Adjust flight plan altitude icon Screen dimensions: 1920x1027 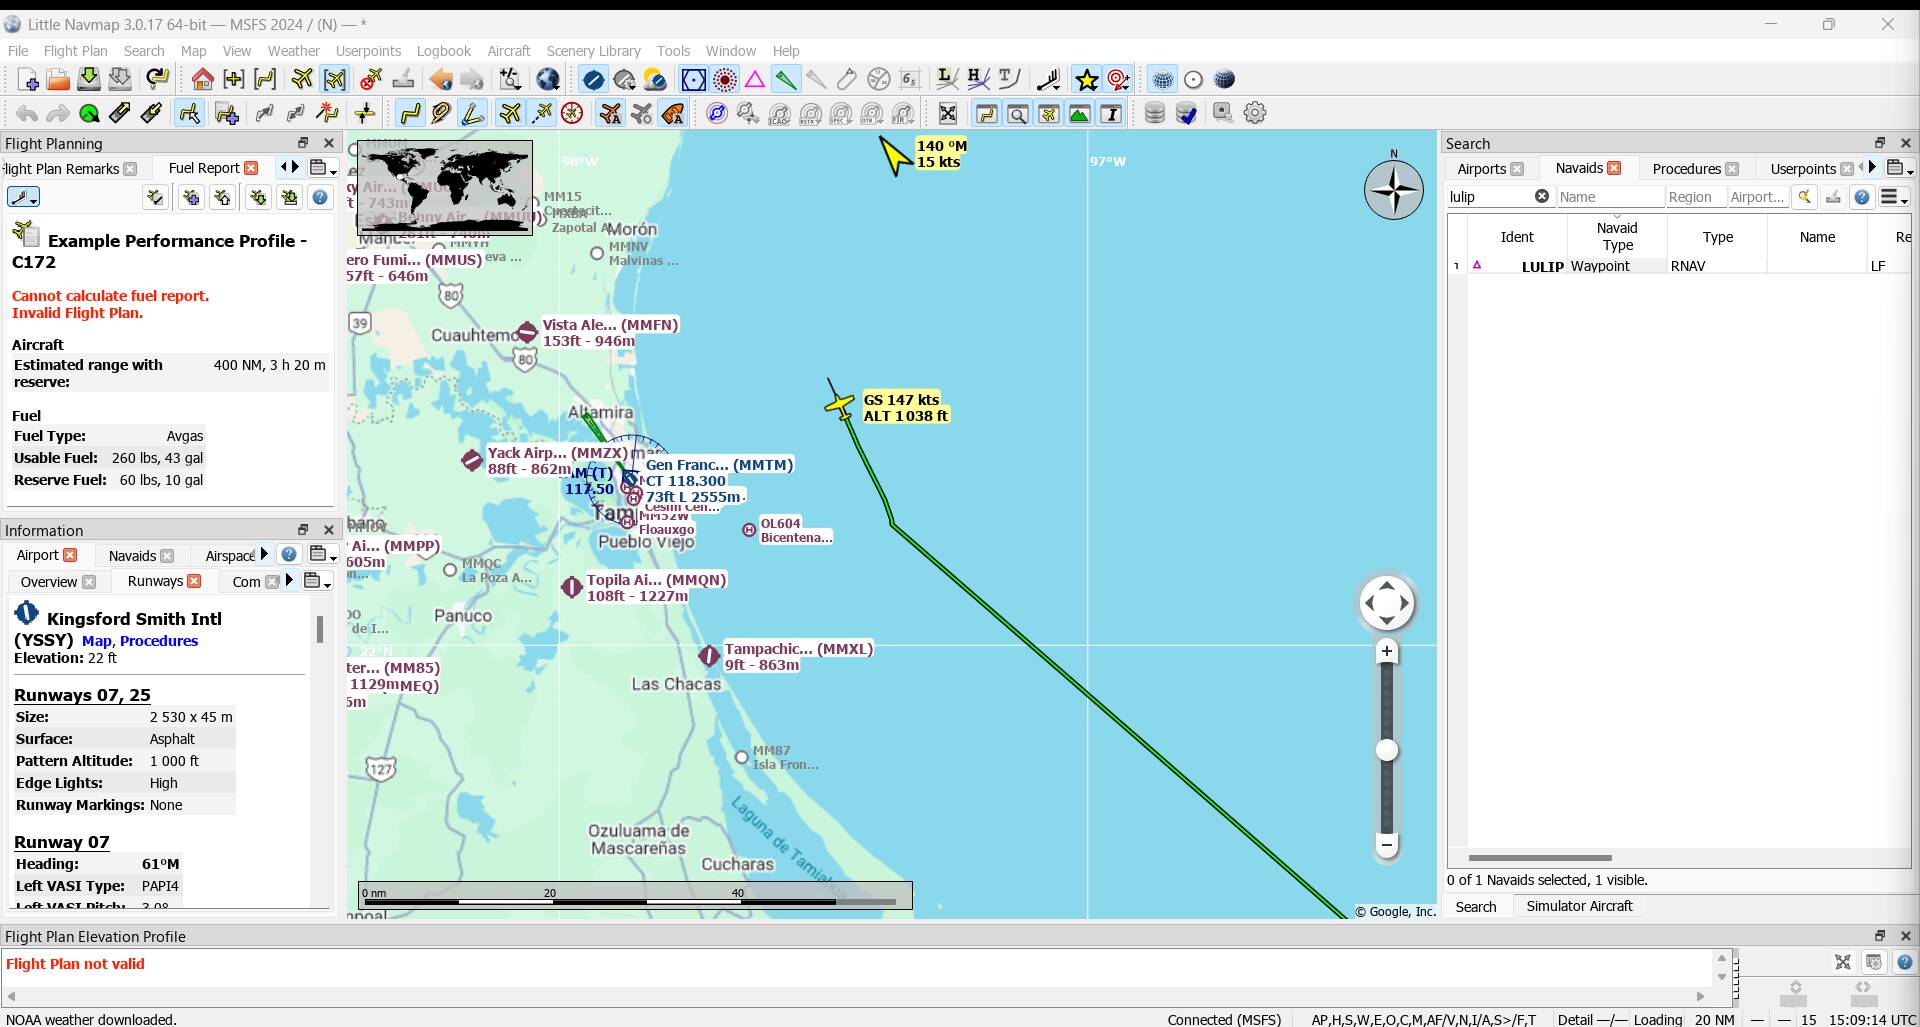pos(365,114)
